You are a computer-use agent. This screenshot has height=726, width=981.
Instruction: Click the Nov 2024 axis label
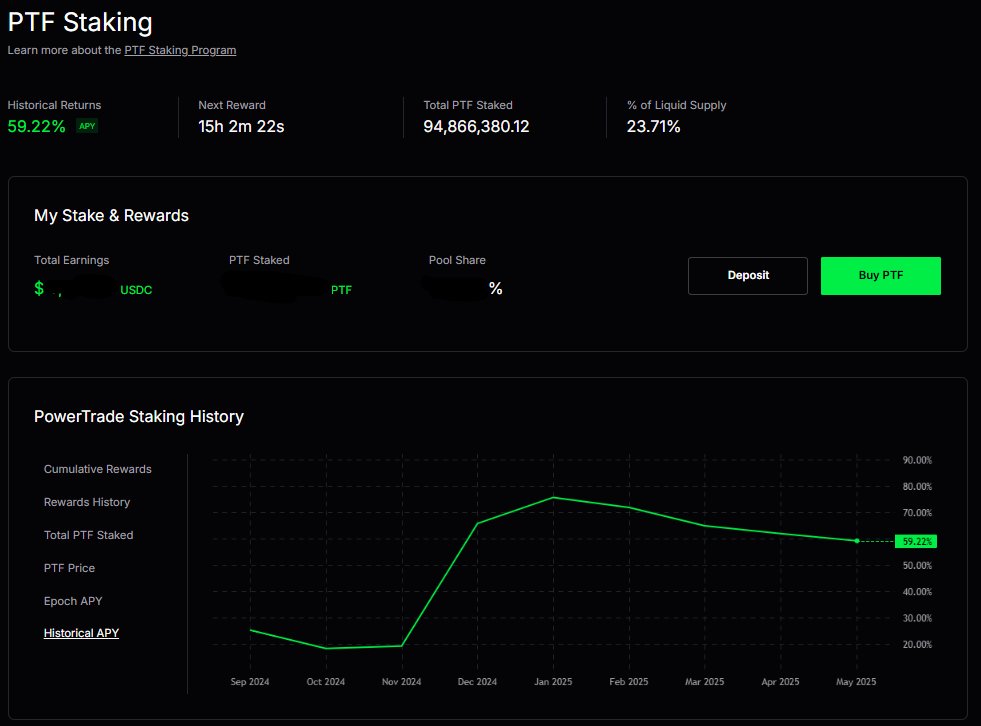[401, 682]
